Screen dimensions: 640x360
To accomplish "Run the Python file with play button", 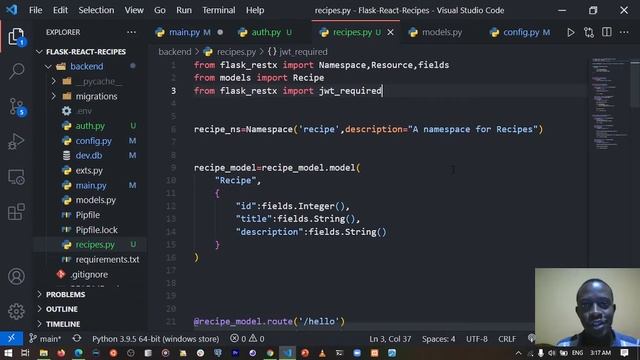I will 571,32.
